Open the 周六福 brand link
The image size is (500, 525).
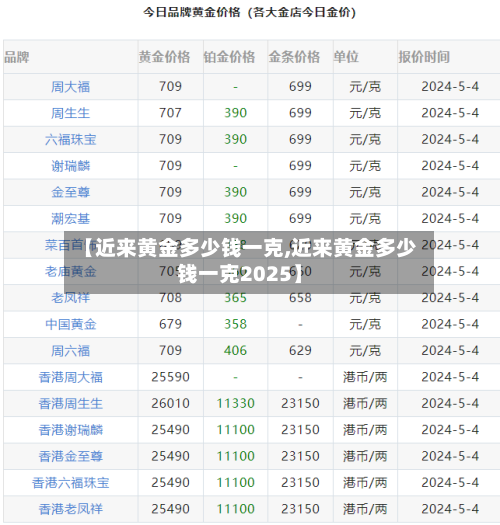tap(70, 351)
